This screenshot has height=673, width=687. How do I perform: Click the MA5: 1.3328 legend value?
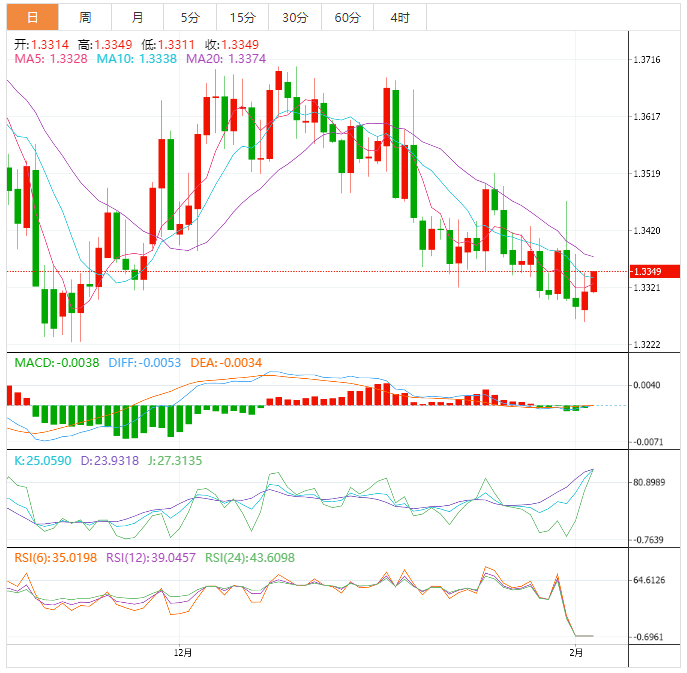tap(51, 58)
